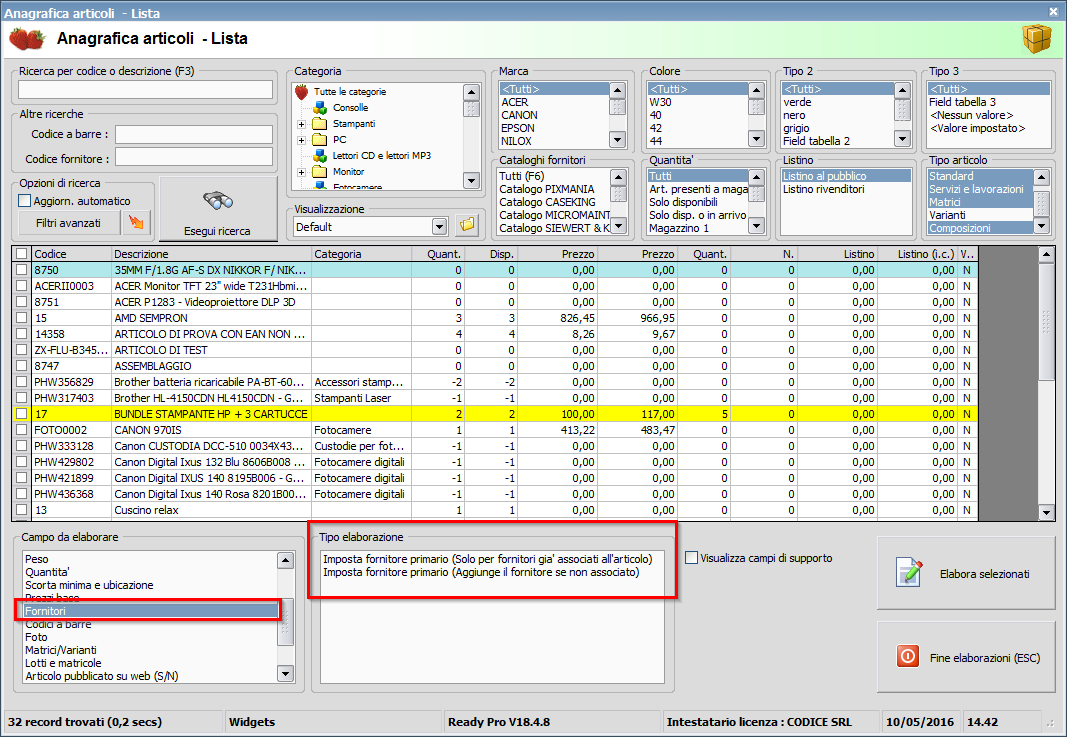Click Colore list scroll down arrow
Viewport: 1067px width, 737px height.
pyautogui.click(x=756, y=139)
